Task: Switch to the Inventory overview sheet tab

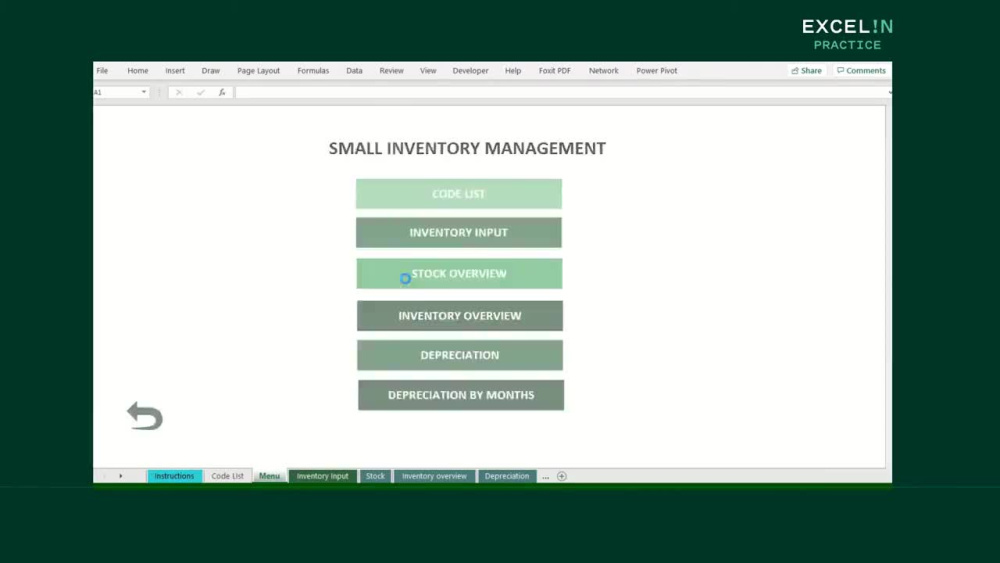Action: [434, 476]
